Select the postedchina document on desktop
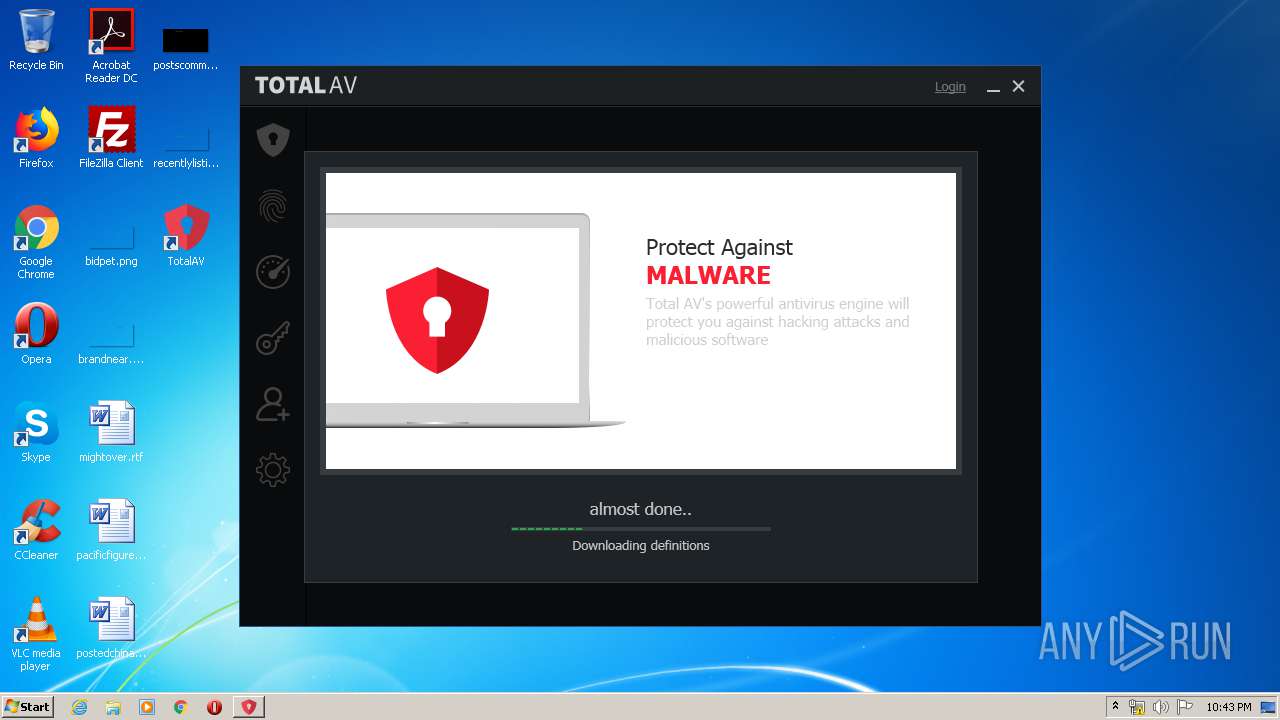The height and width of the screenshot is (720, 1280). (x=111, y=628)
